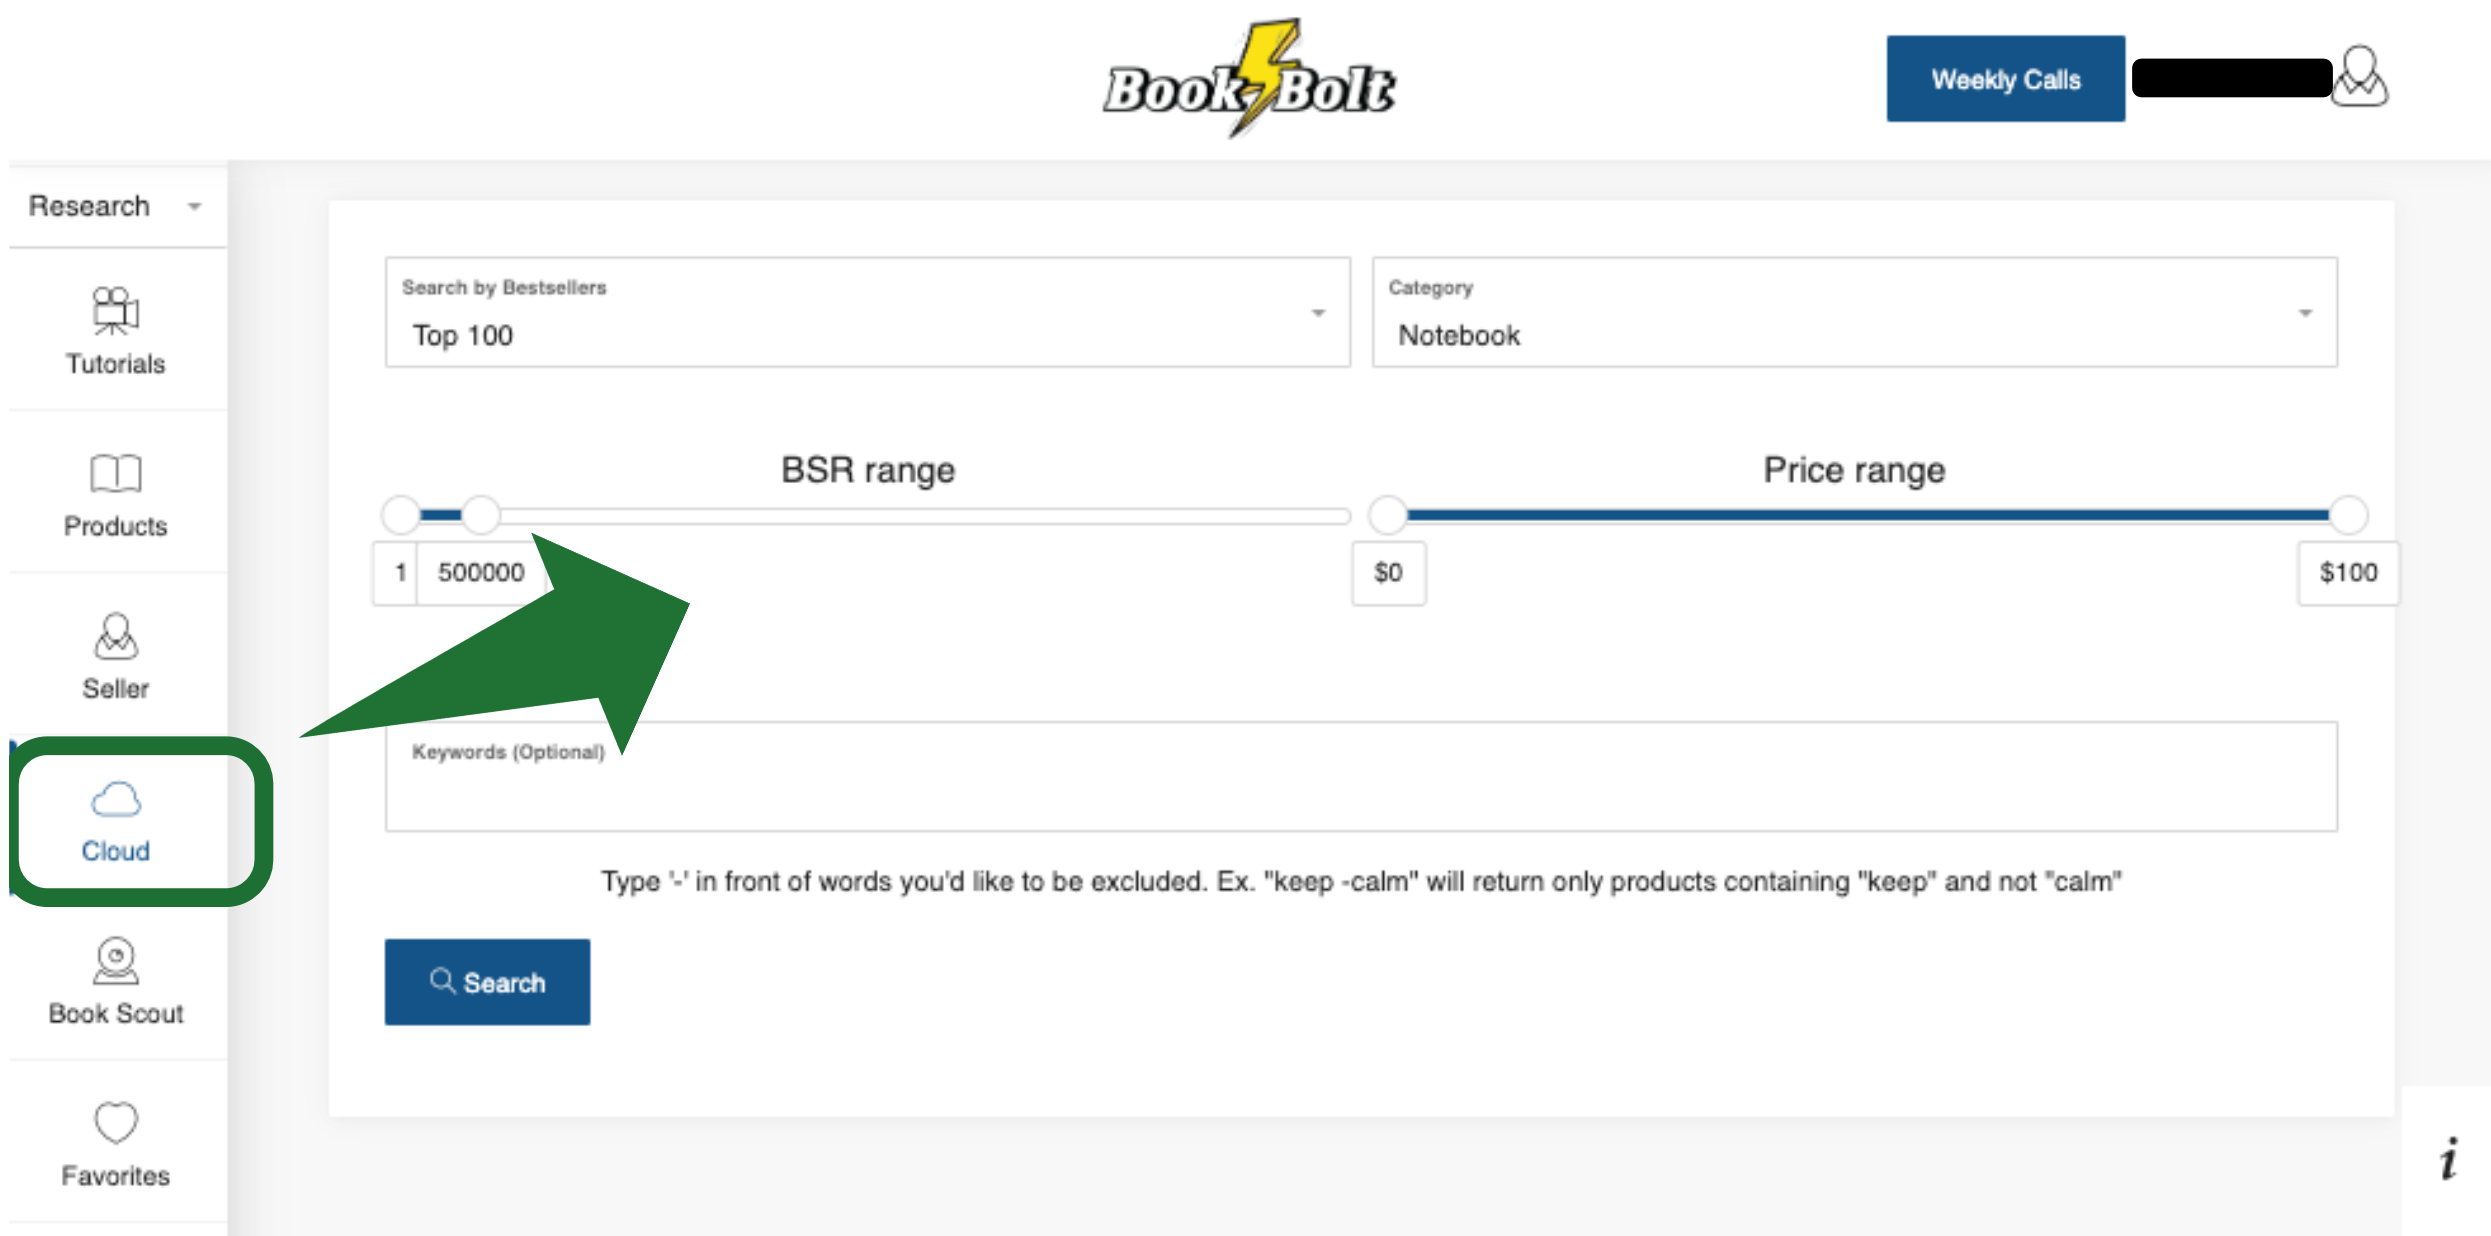Click the $0 minimum price box

tap(1389, 573)
